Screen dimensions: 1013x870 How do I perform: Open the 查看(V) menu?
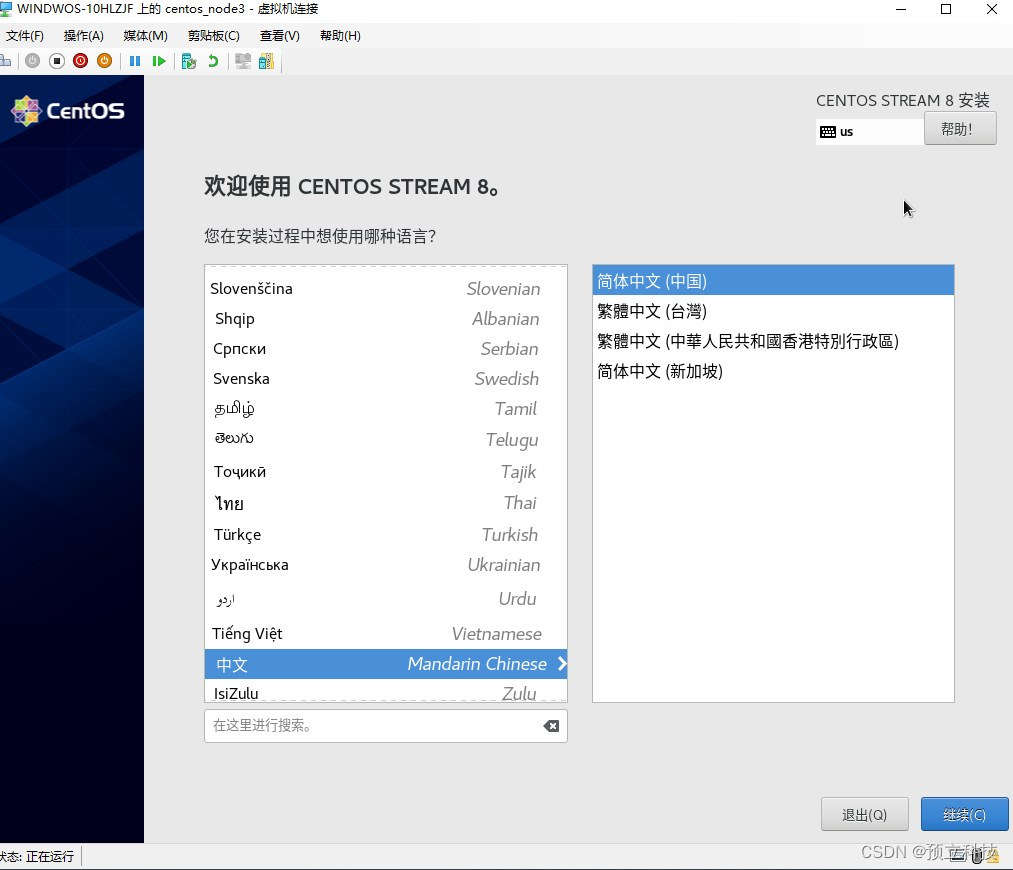pos(278,35)
